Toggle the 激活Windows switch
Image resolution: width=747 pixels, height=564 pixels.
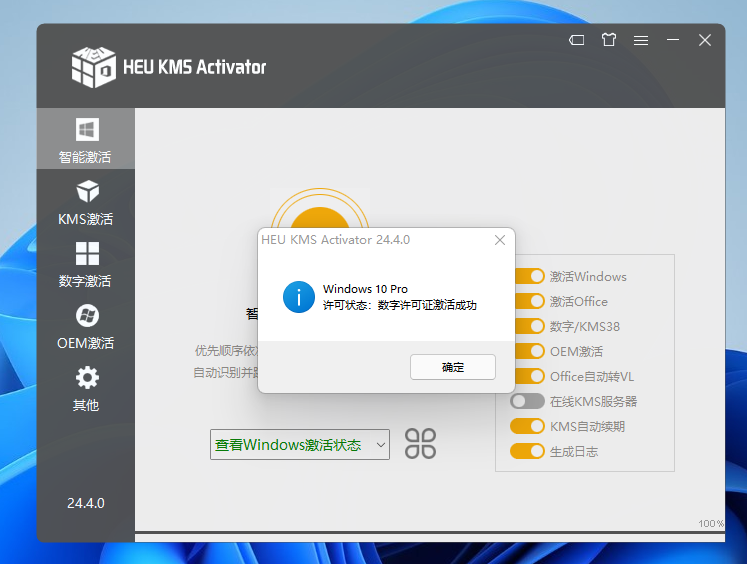pyautogui.click(x=529, y=276)
